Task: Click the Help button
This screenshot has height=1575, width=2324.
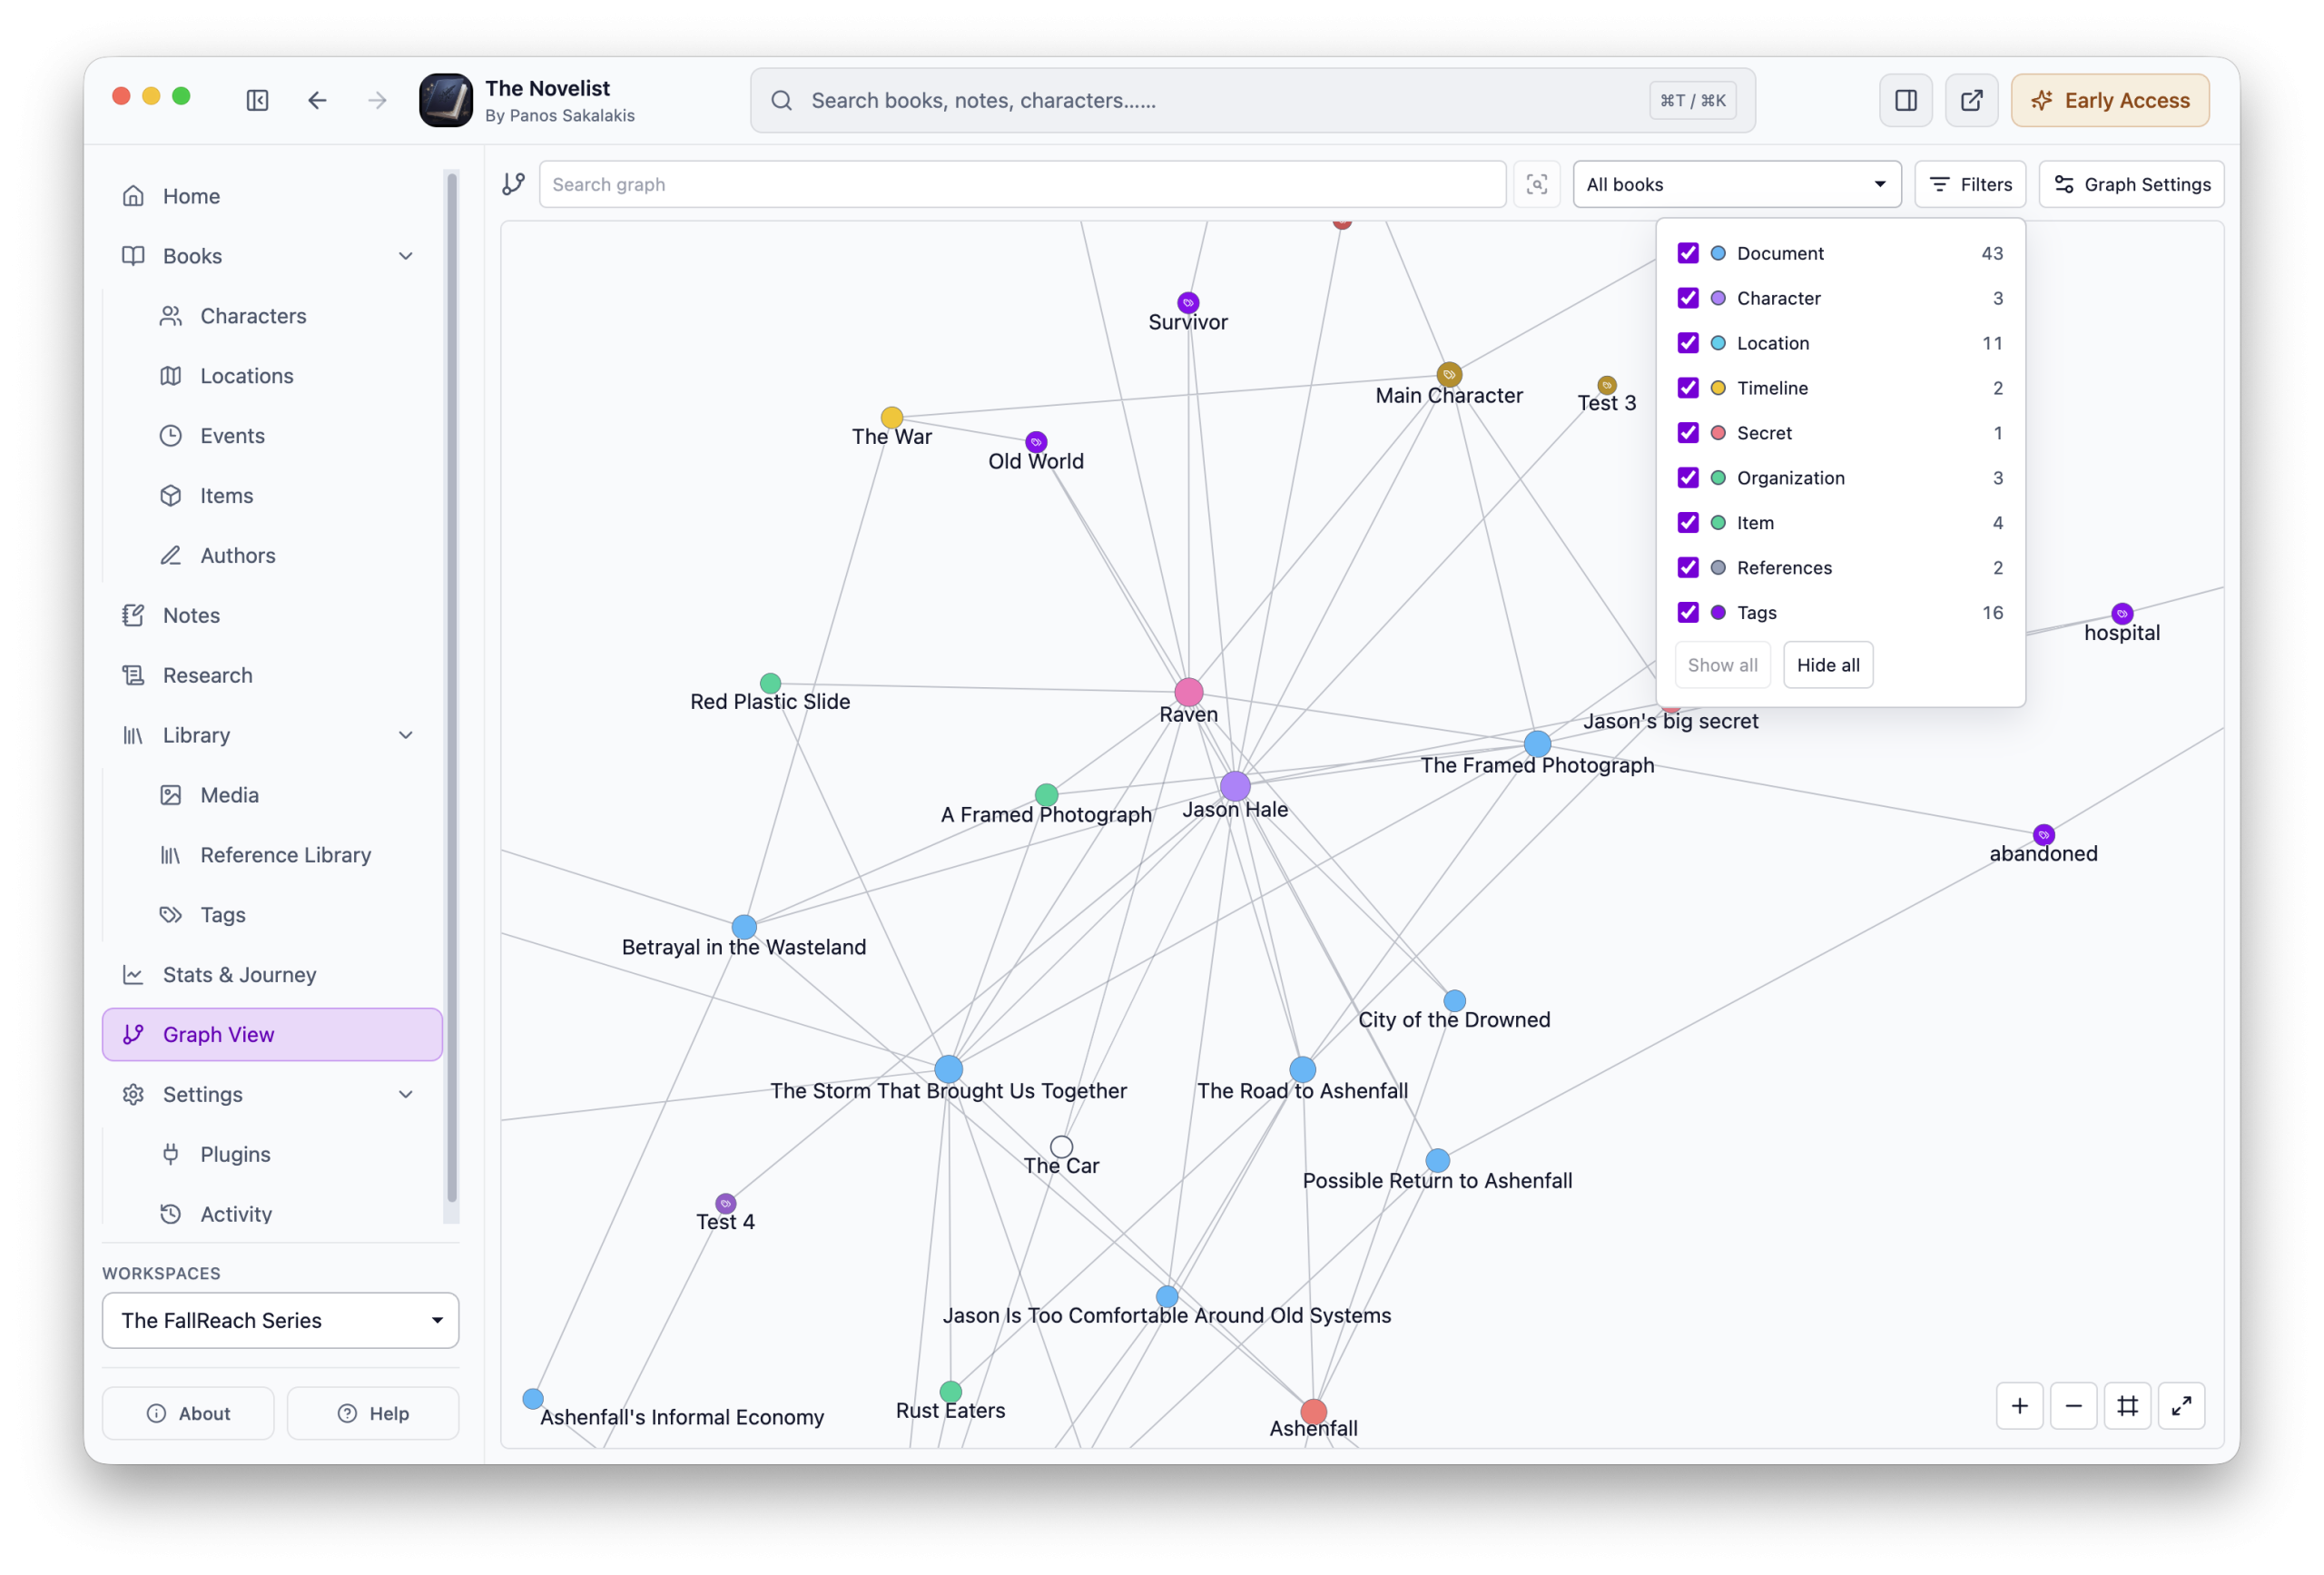Action: (372, 1413)
